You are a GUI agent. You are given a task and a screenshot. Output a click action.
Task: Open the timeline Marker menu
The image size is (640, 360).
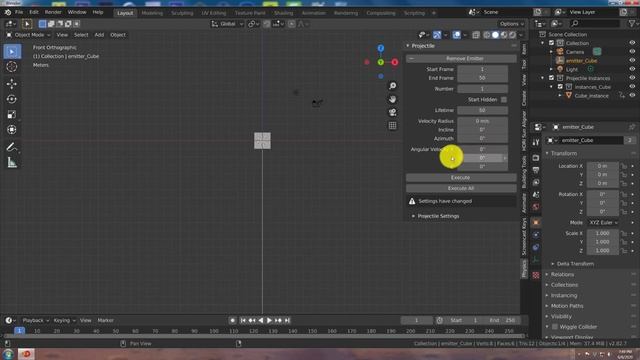tap(105, 320)
